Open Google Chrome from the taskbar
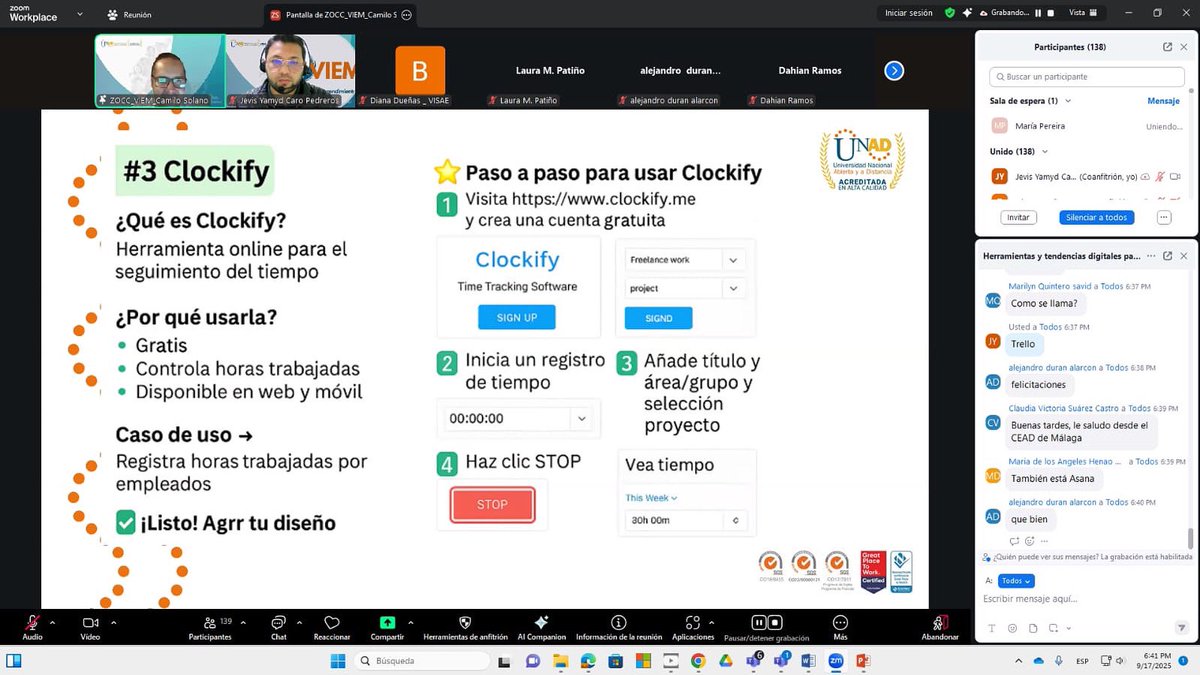Viewport: 1200px width, 675px height. [697, 660]
